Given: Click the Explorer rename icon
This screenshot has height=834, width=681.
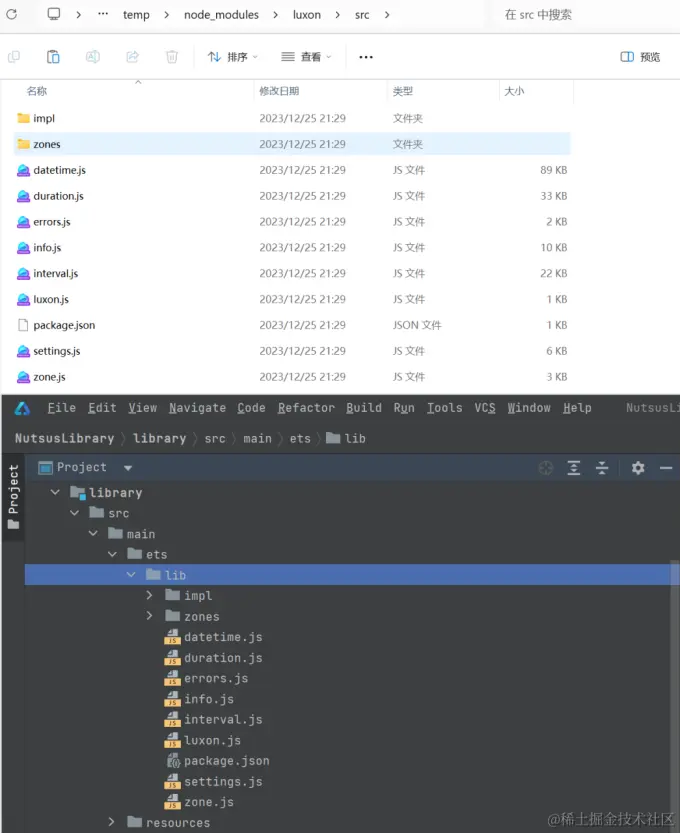Looking at the screenshot, I should coord(93,56).
